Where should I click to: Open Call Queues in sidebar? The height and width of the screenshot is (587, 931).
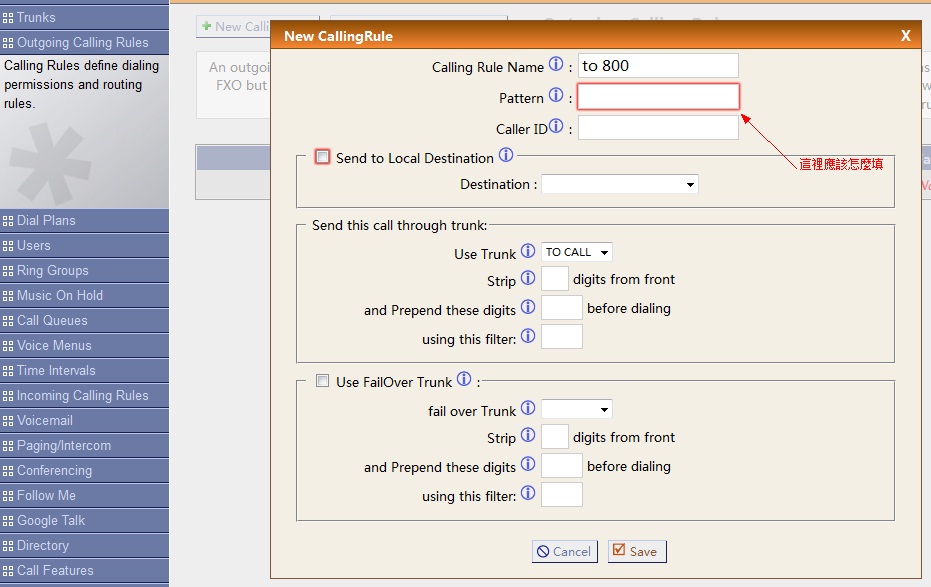click(x=84, y=321)
